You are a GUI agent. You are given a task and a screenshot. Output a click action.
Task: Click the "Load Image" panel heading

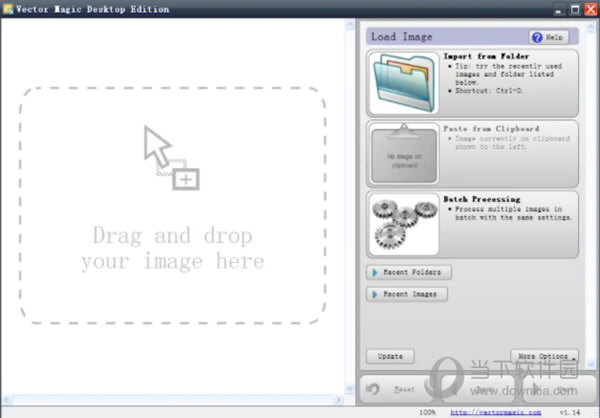pos(402,37)
